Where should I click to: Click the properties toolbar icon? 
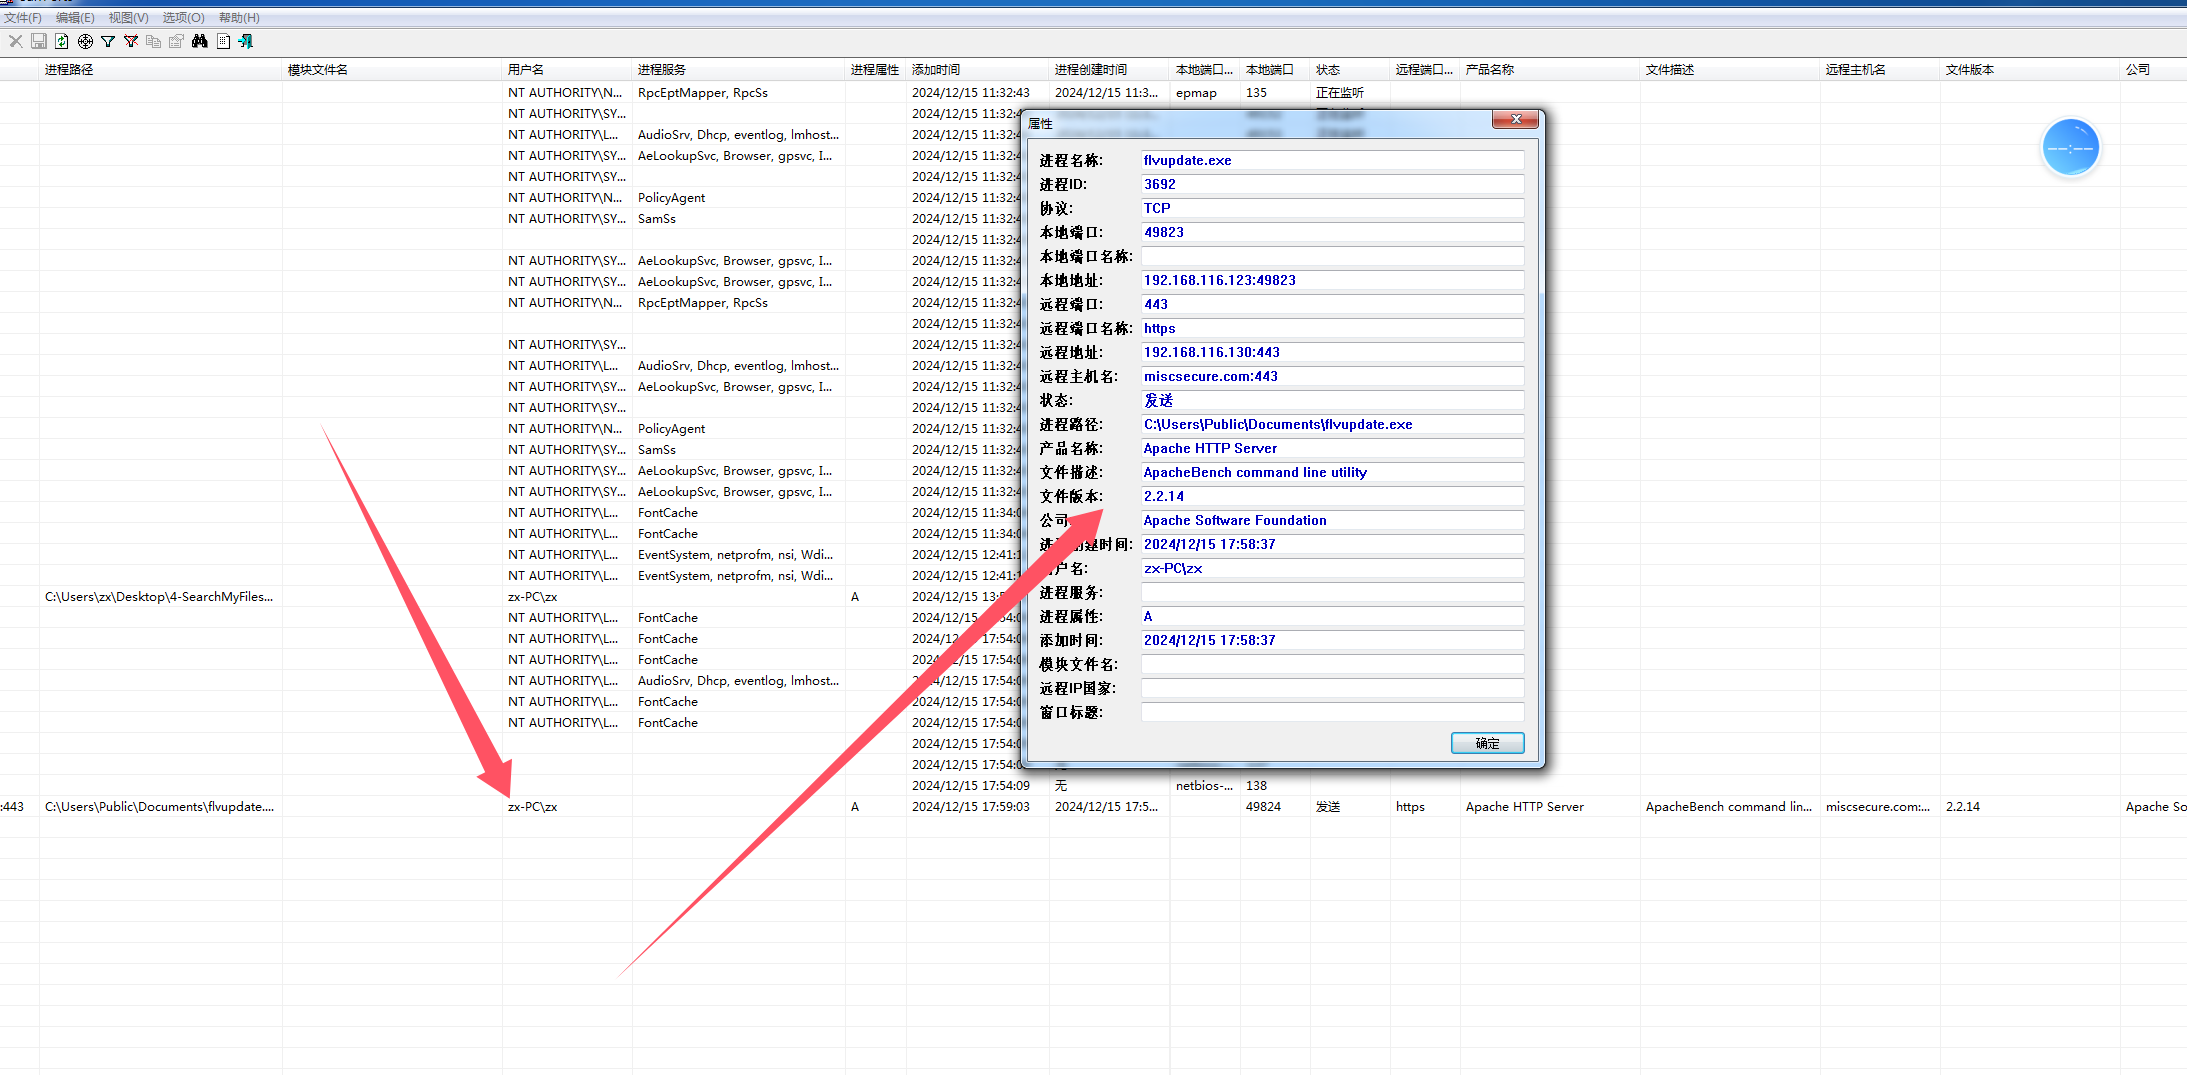(176, 41)
